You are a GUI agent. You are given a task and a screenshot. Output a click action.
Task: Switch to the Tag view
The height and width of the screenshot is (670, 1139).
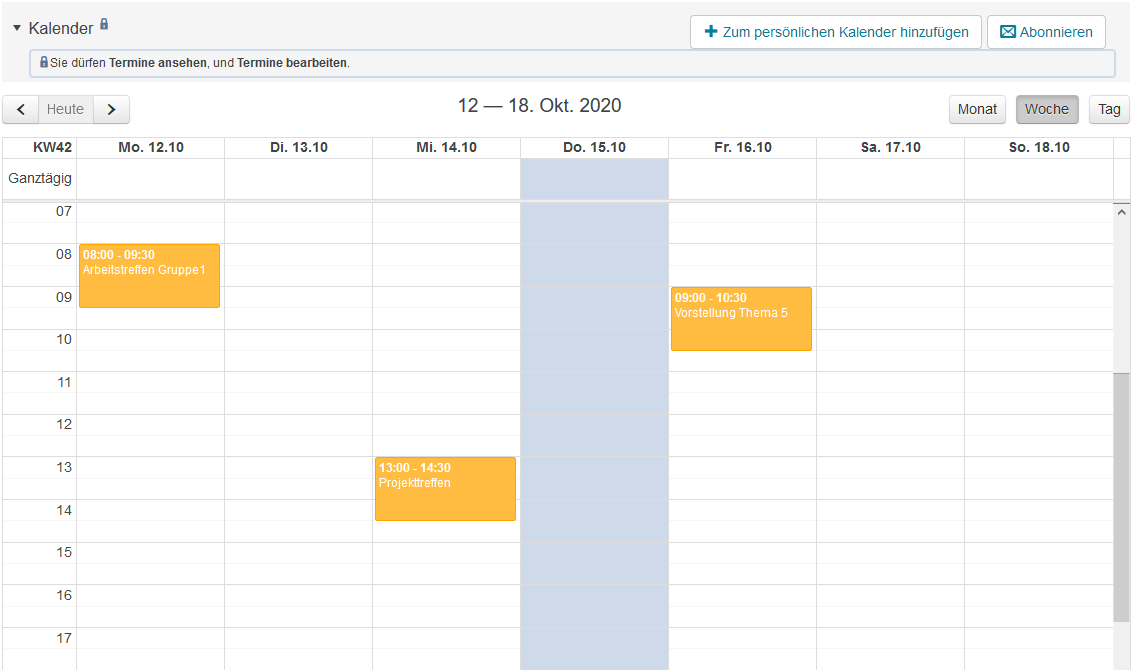click(x=1109, y=109)
